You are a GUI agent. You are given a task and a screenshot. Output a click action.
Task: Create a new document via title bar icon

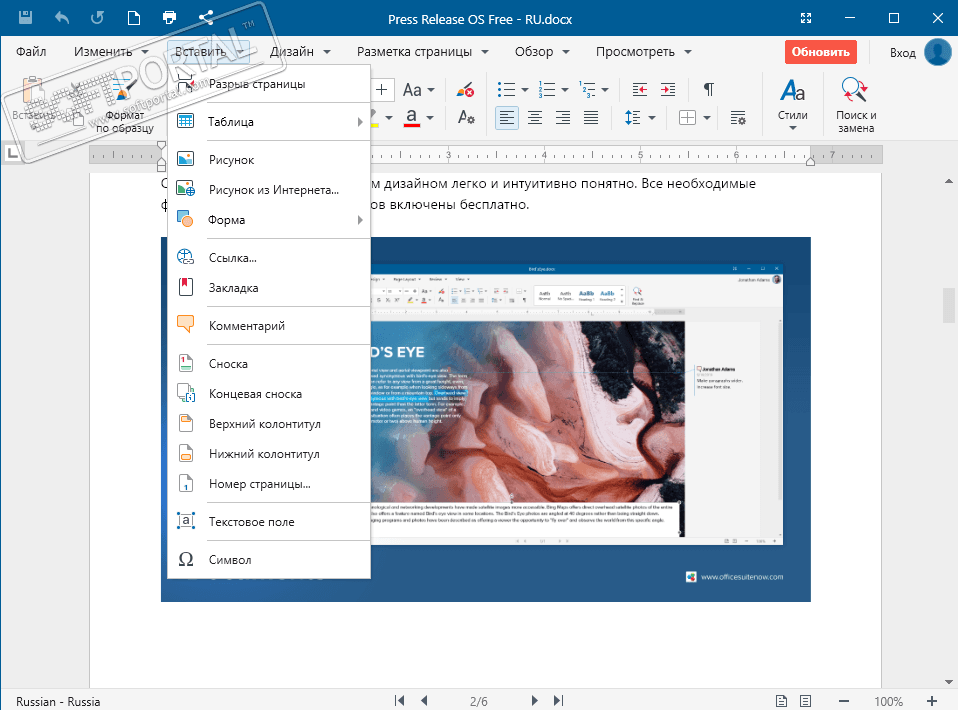(133, 18)
